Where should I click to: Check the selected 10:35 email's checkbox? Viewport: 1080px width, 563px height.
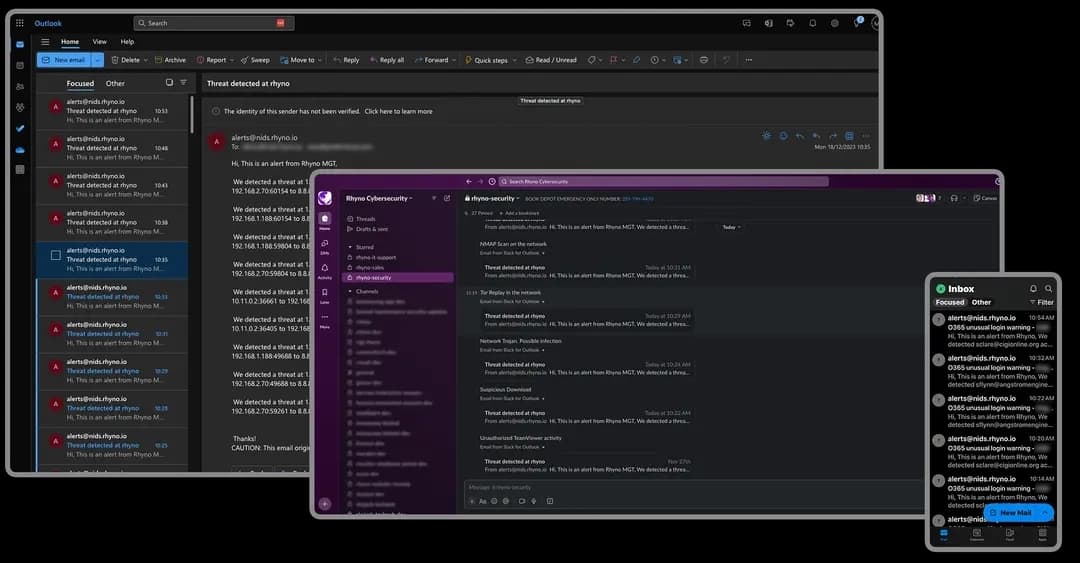pos(56,255)
